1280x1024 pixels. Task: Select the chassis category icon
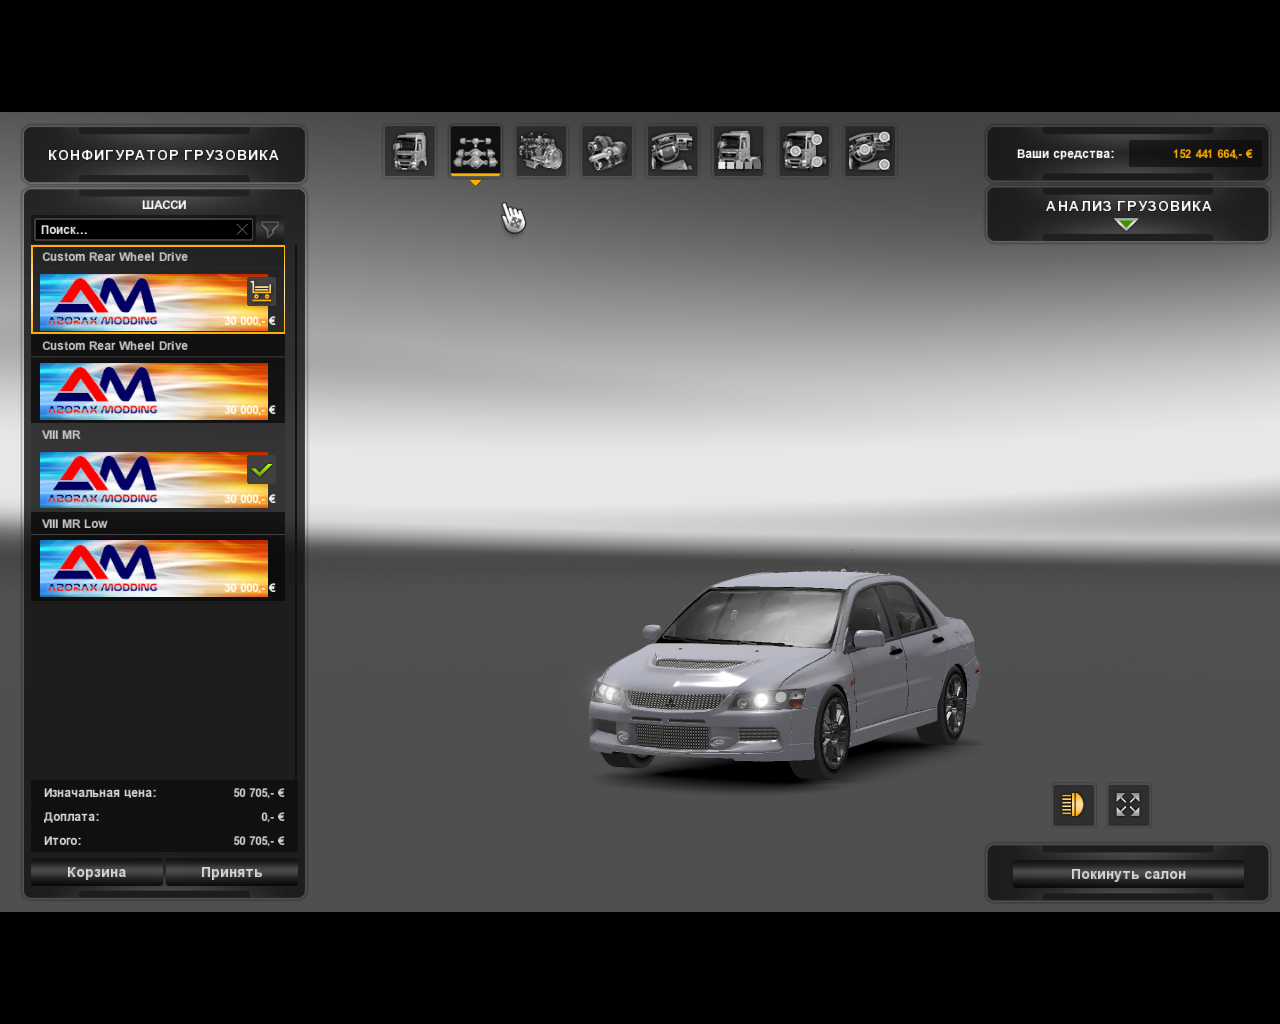pos(475,150)
